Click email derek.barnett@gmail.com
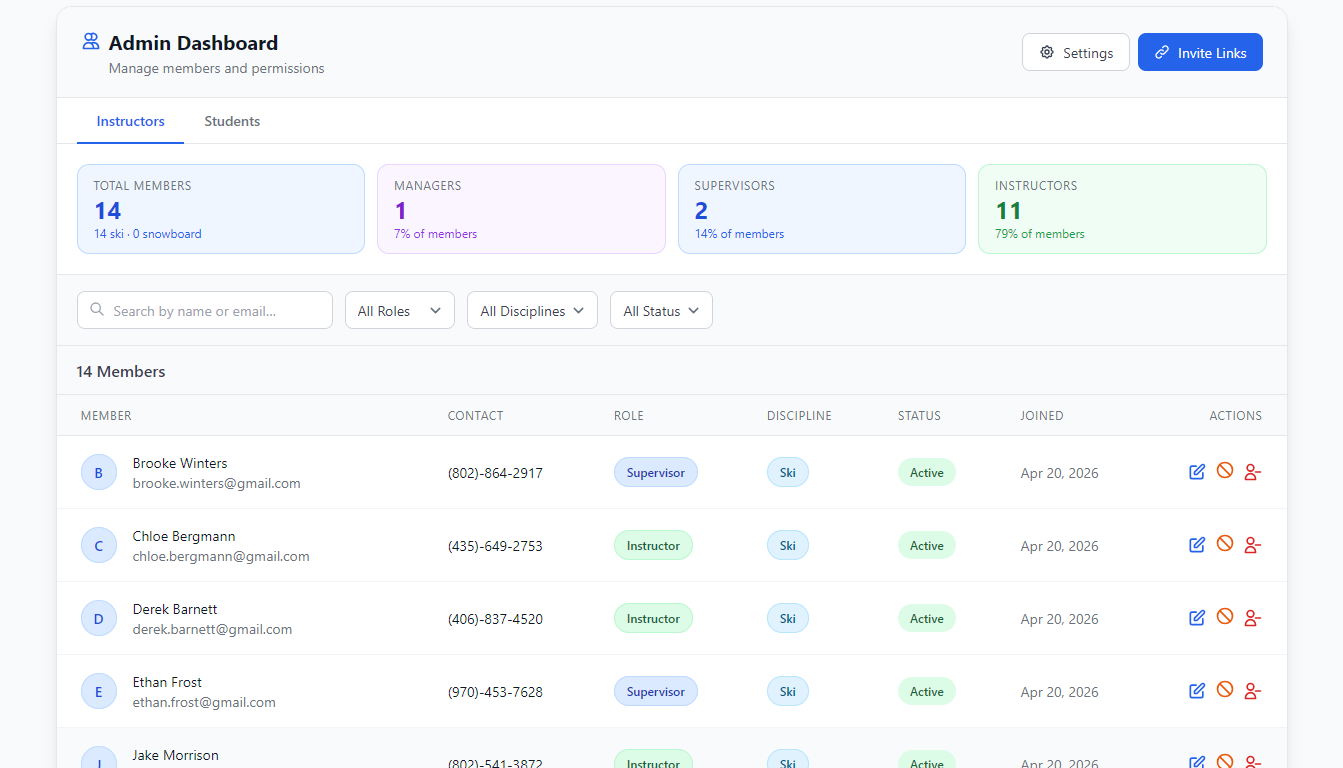Screen dimensions: 1343x768 [x=213, y=629]
